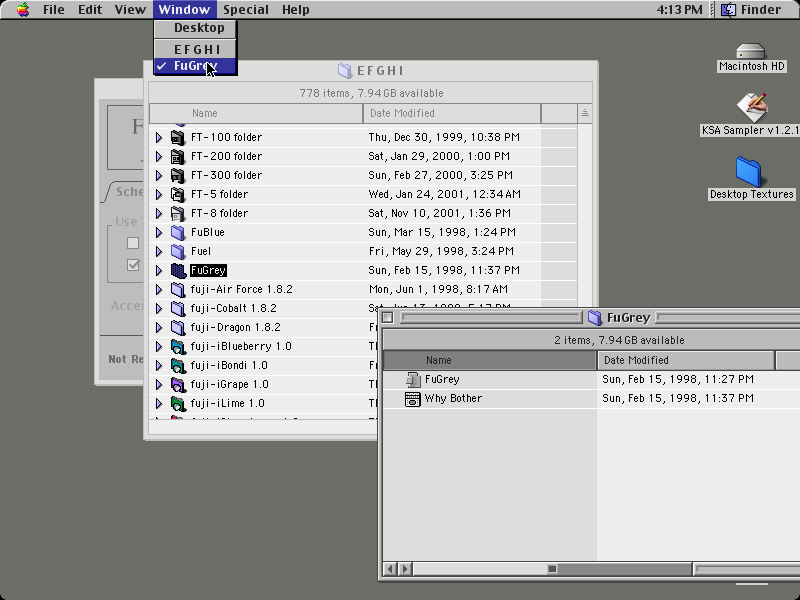Click the '2 items, 7.94 GB available' text
Screen dimensions: 800x600
pyautogui.click(x=619, y=340)
